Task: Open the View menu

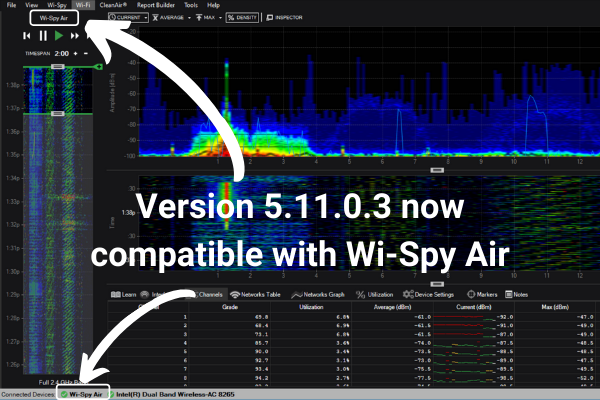Action: pyautogui.click(x=31, y=5)
